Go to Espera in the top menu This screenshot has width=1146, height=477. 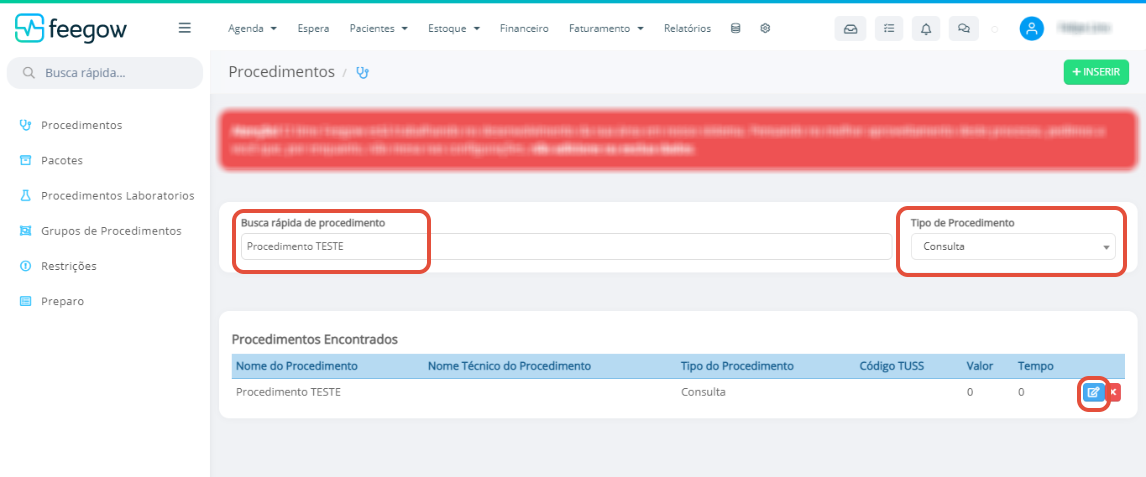pyautogui.click(x=314, y=28)
